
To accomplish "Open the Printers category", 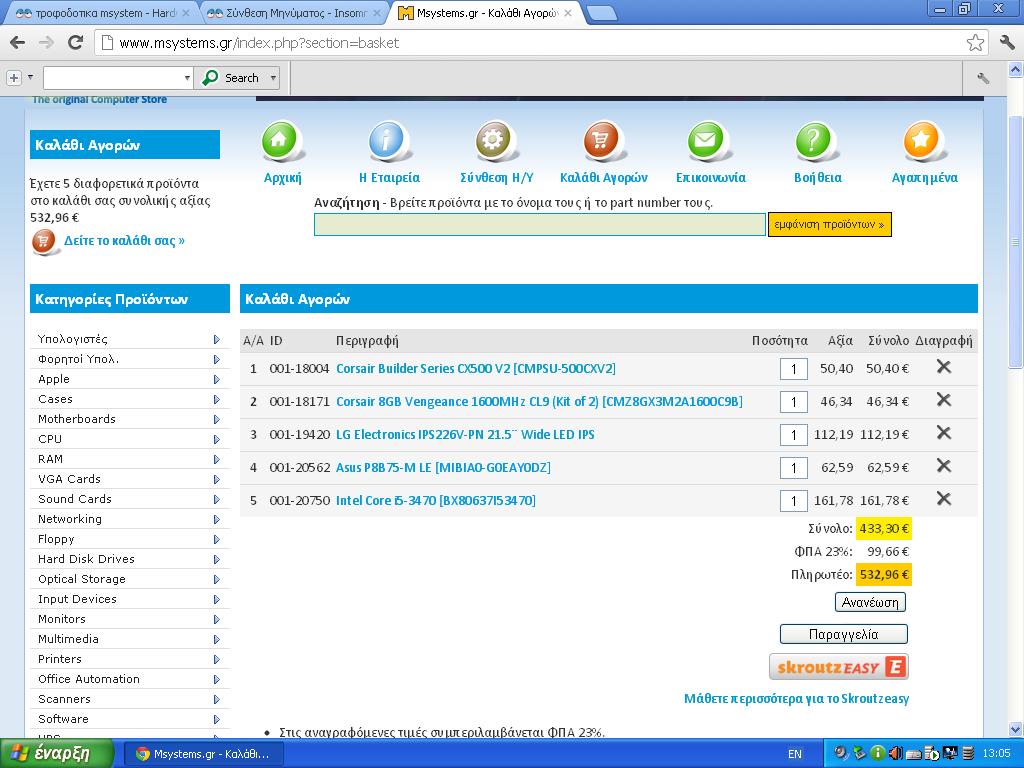I will pyautogui.click(x=60, y=659).
